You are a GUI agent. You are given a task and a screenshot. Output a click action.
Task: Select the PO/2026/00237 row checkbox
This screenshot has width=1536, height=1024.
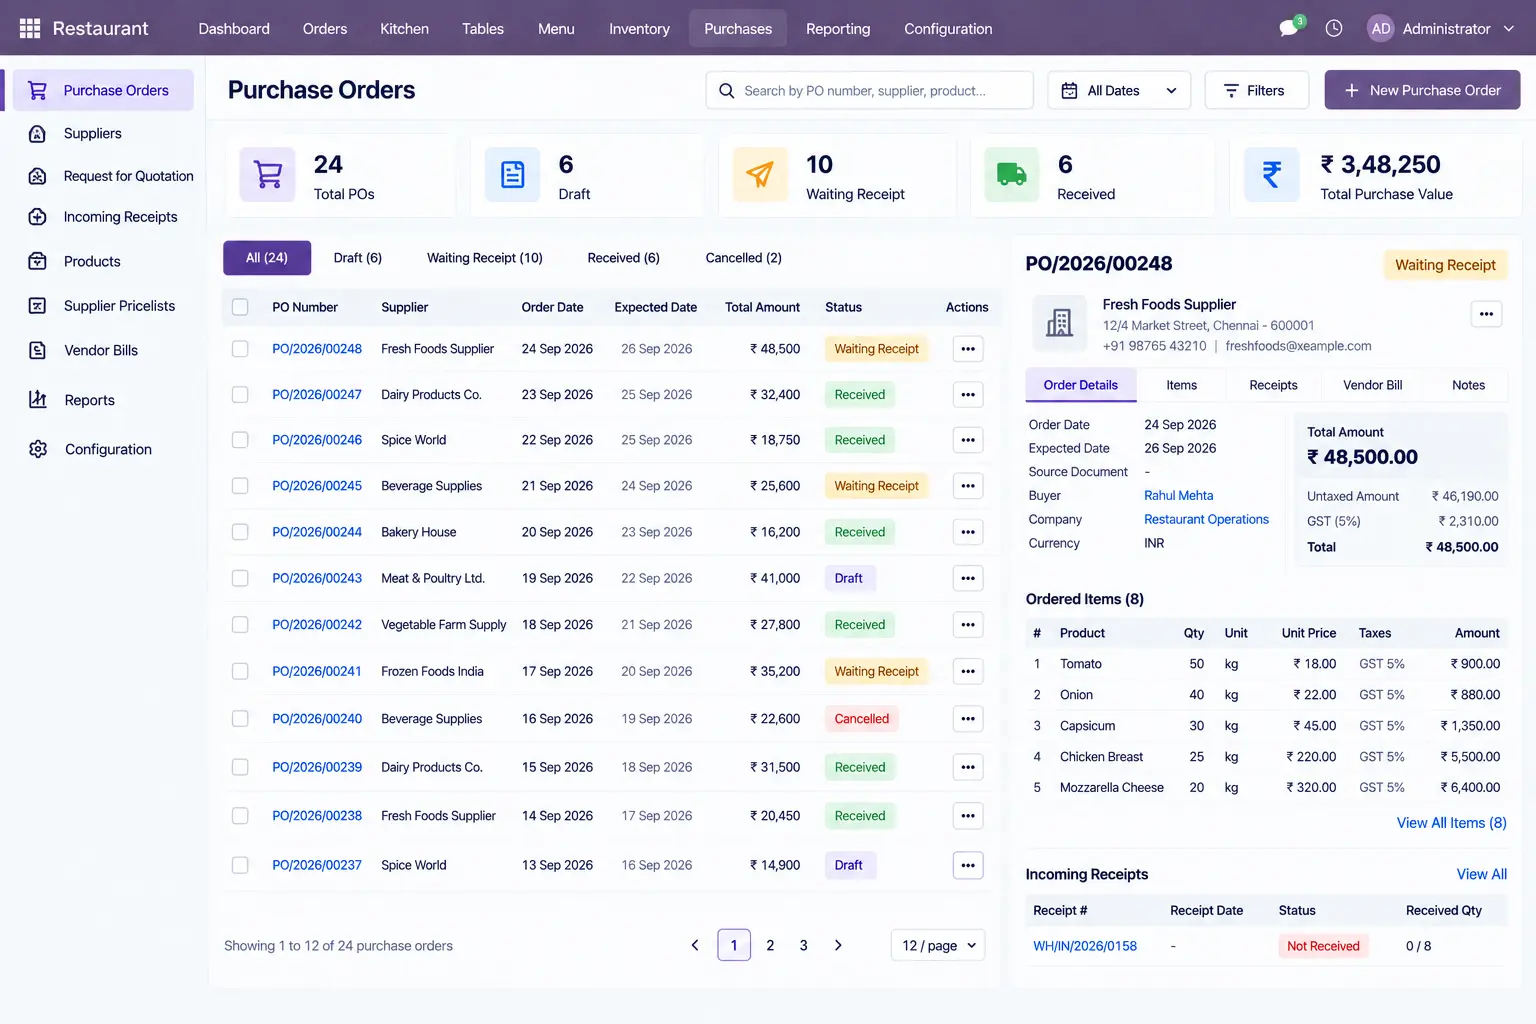click(x=240, y=865)
